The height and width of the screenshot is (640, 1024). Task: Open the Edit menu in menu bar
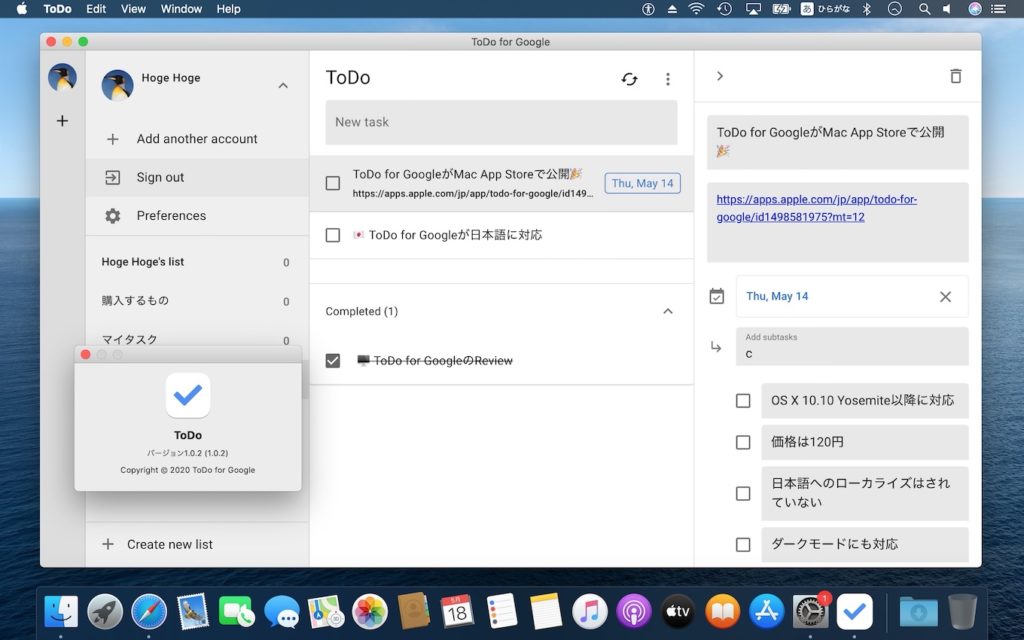(96, 9)
